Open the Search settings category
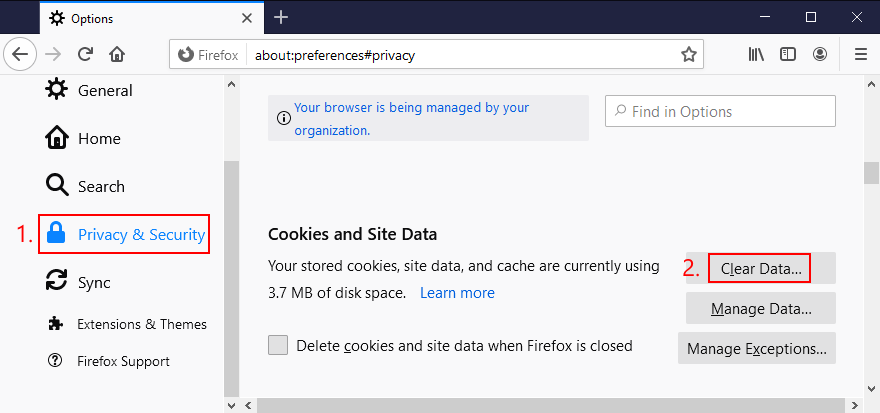The width and height of the screenshot is (880, 413). pos(100,186)
